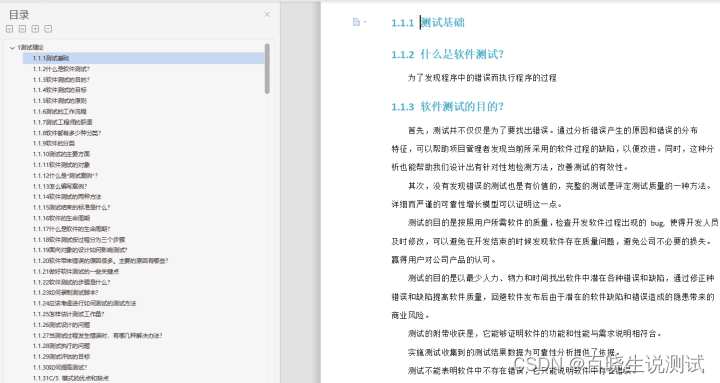Navigate to outline entry 1.1.24
This screenshot has height=383, width=720.
coord(84,303)
